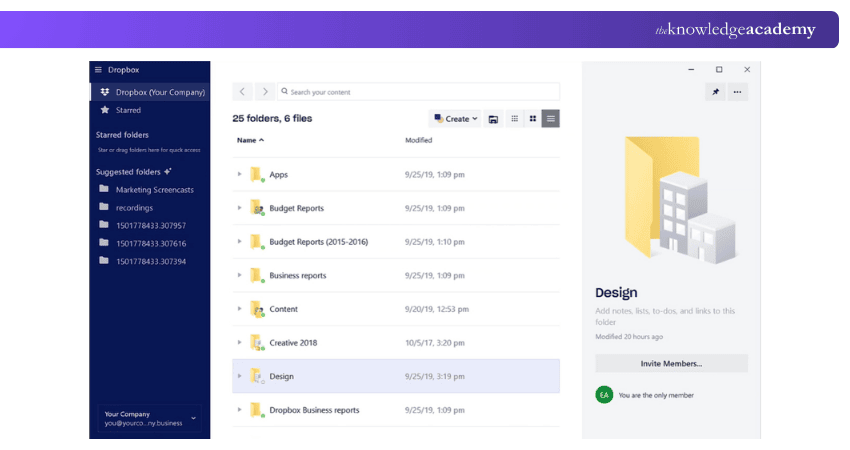Image resolution: width=850 pixels, height=450 pixels.
Task: Open the Create dropdown
Action: click(455, 119)
